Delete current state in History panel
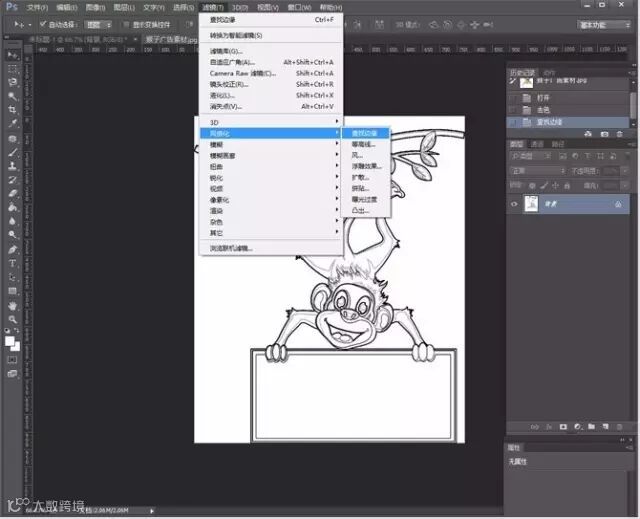Screen dimensions: 640x519 click(620, 134)
